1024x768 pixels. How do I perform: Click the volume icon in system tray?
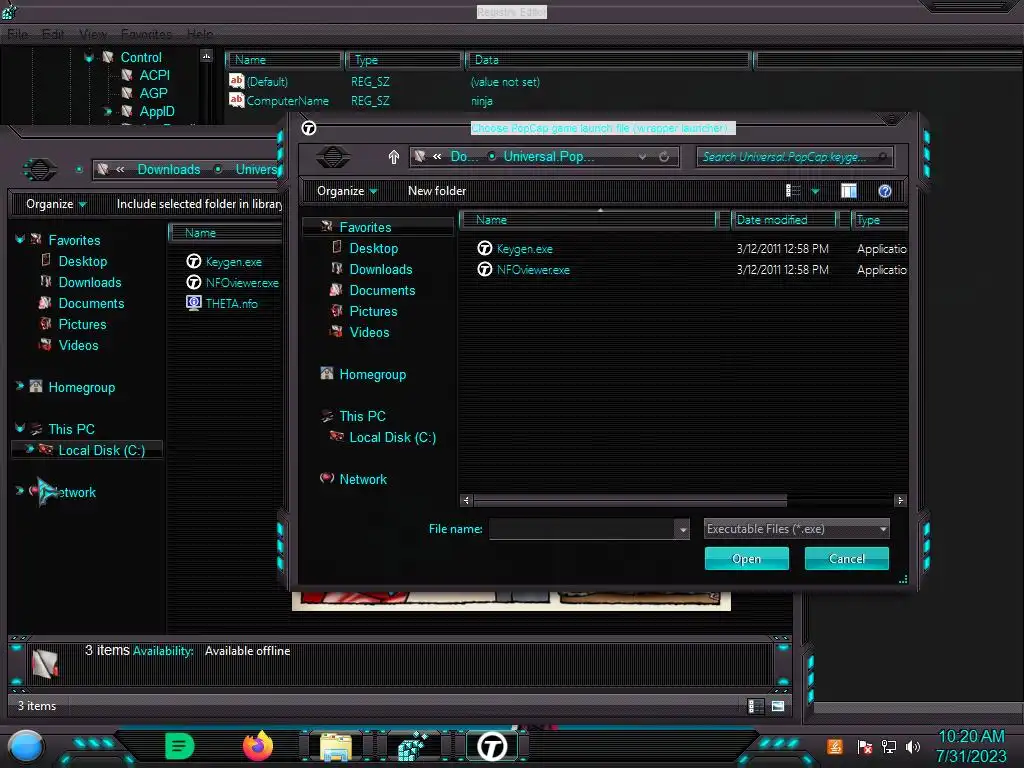[x=913, y=746]
